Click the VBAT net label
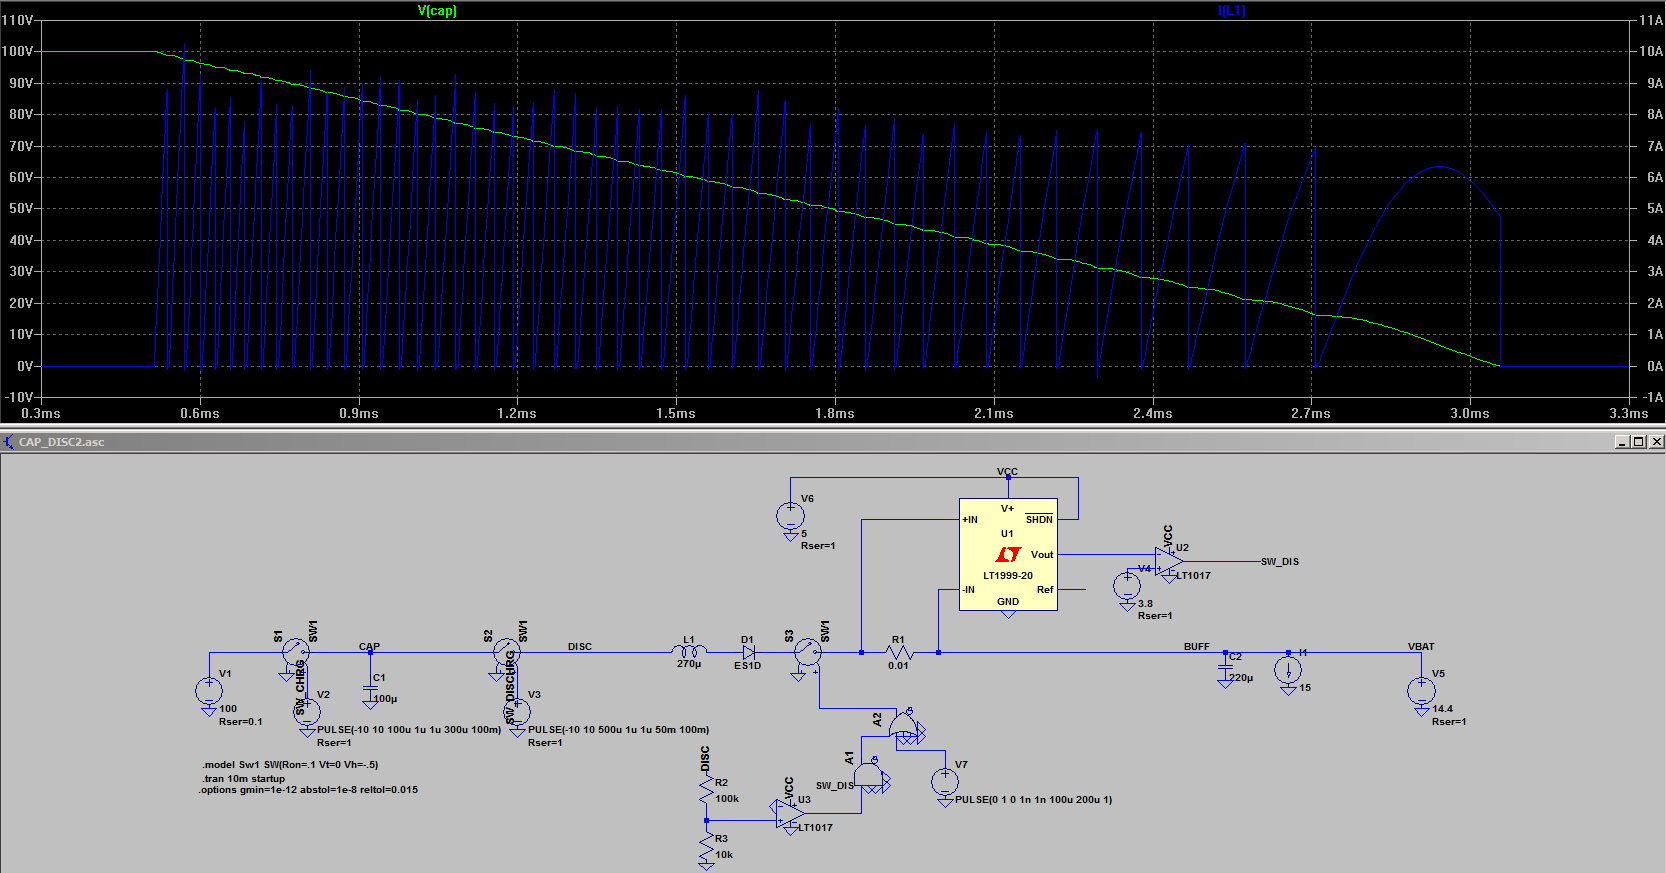The height and width of the screenshot is (873, 1666). (1421, 646)
